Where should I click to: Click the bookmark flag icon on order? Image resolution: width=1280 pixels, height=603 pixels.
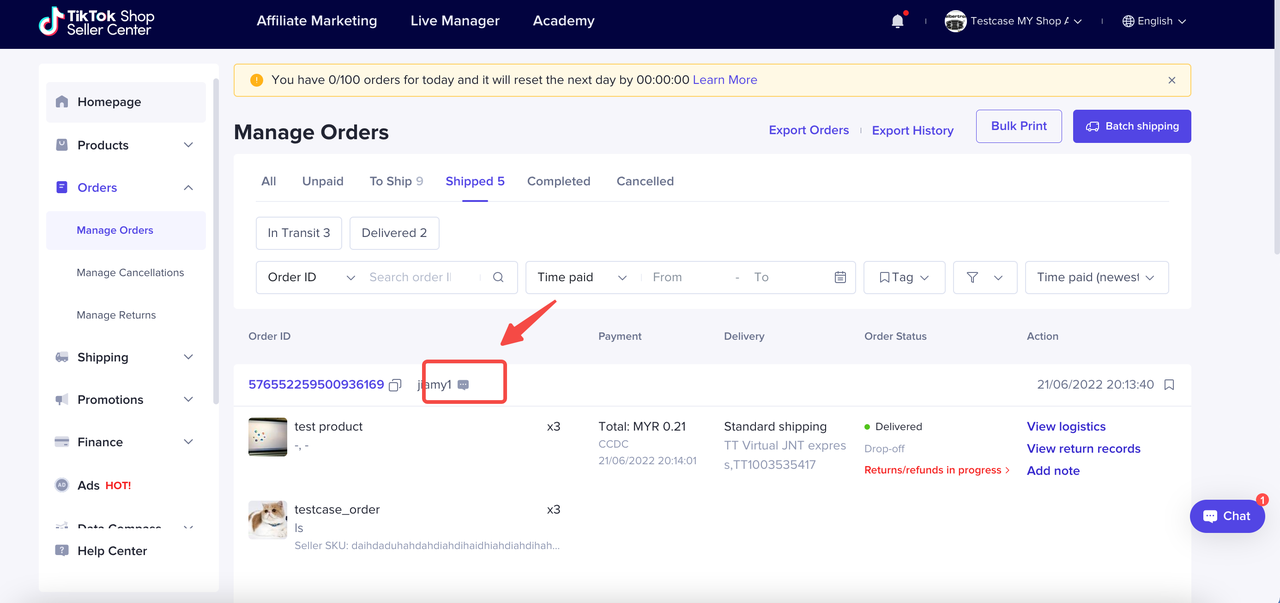click(1169, 385)
